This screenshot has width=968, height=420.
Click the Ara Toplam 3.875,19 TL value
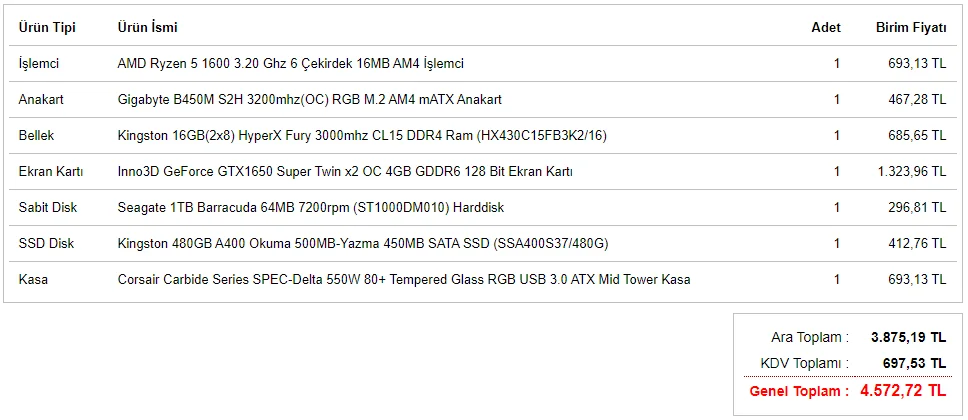908,337
